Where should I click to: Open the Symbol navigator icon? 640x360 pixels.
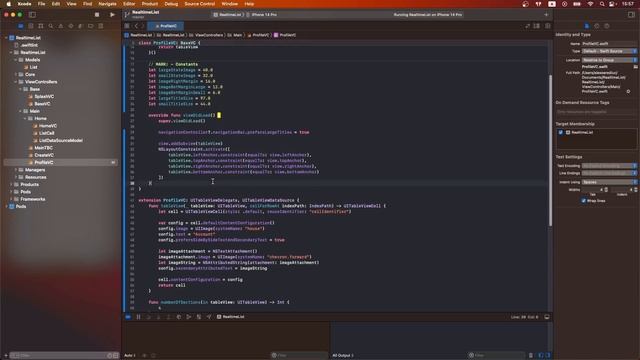[40, 26]
